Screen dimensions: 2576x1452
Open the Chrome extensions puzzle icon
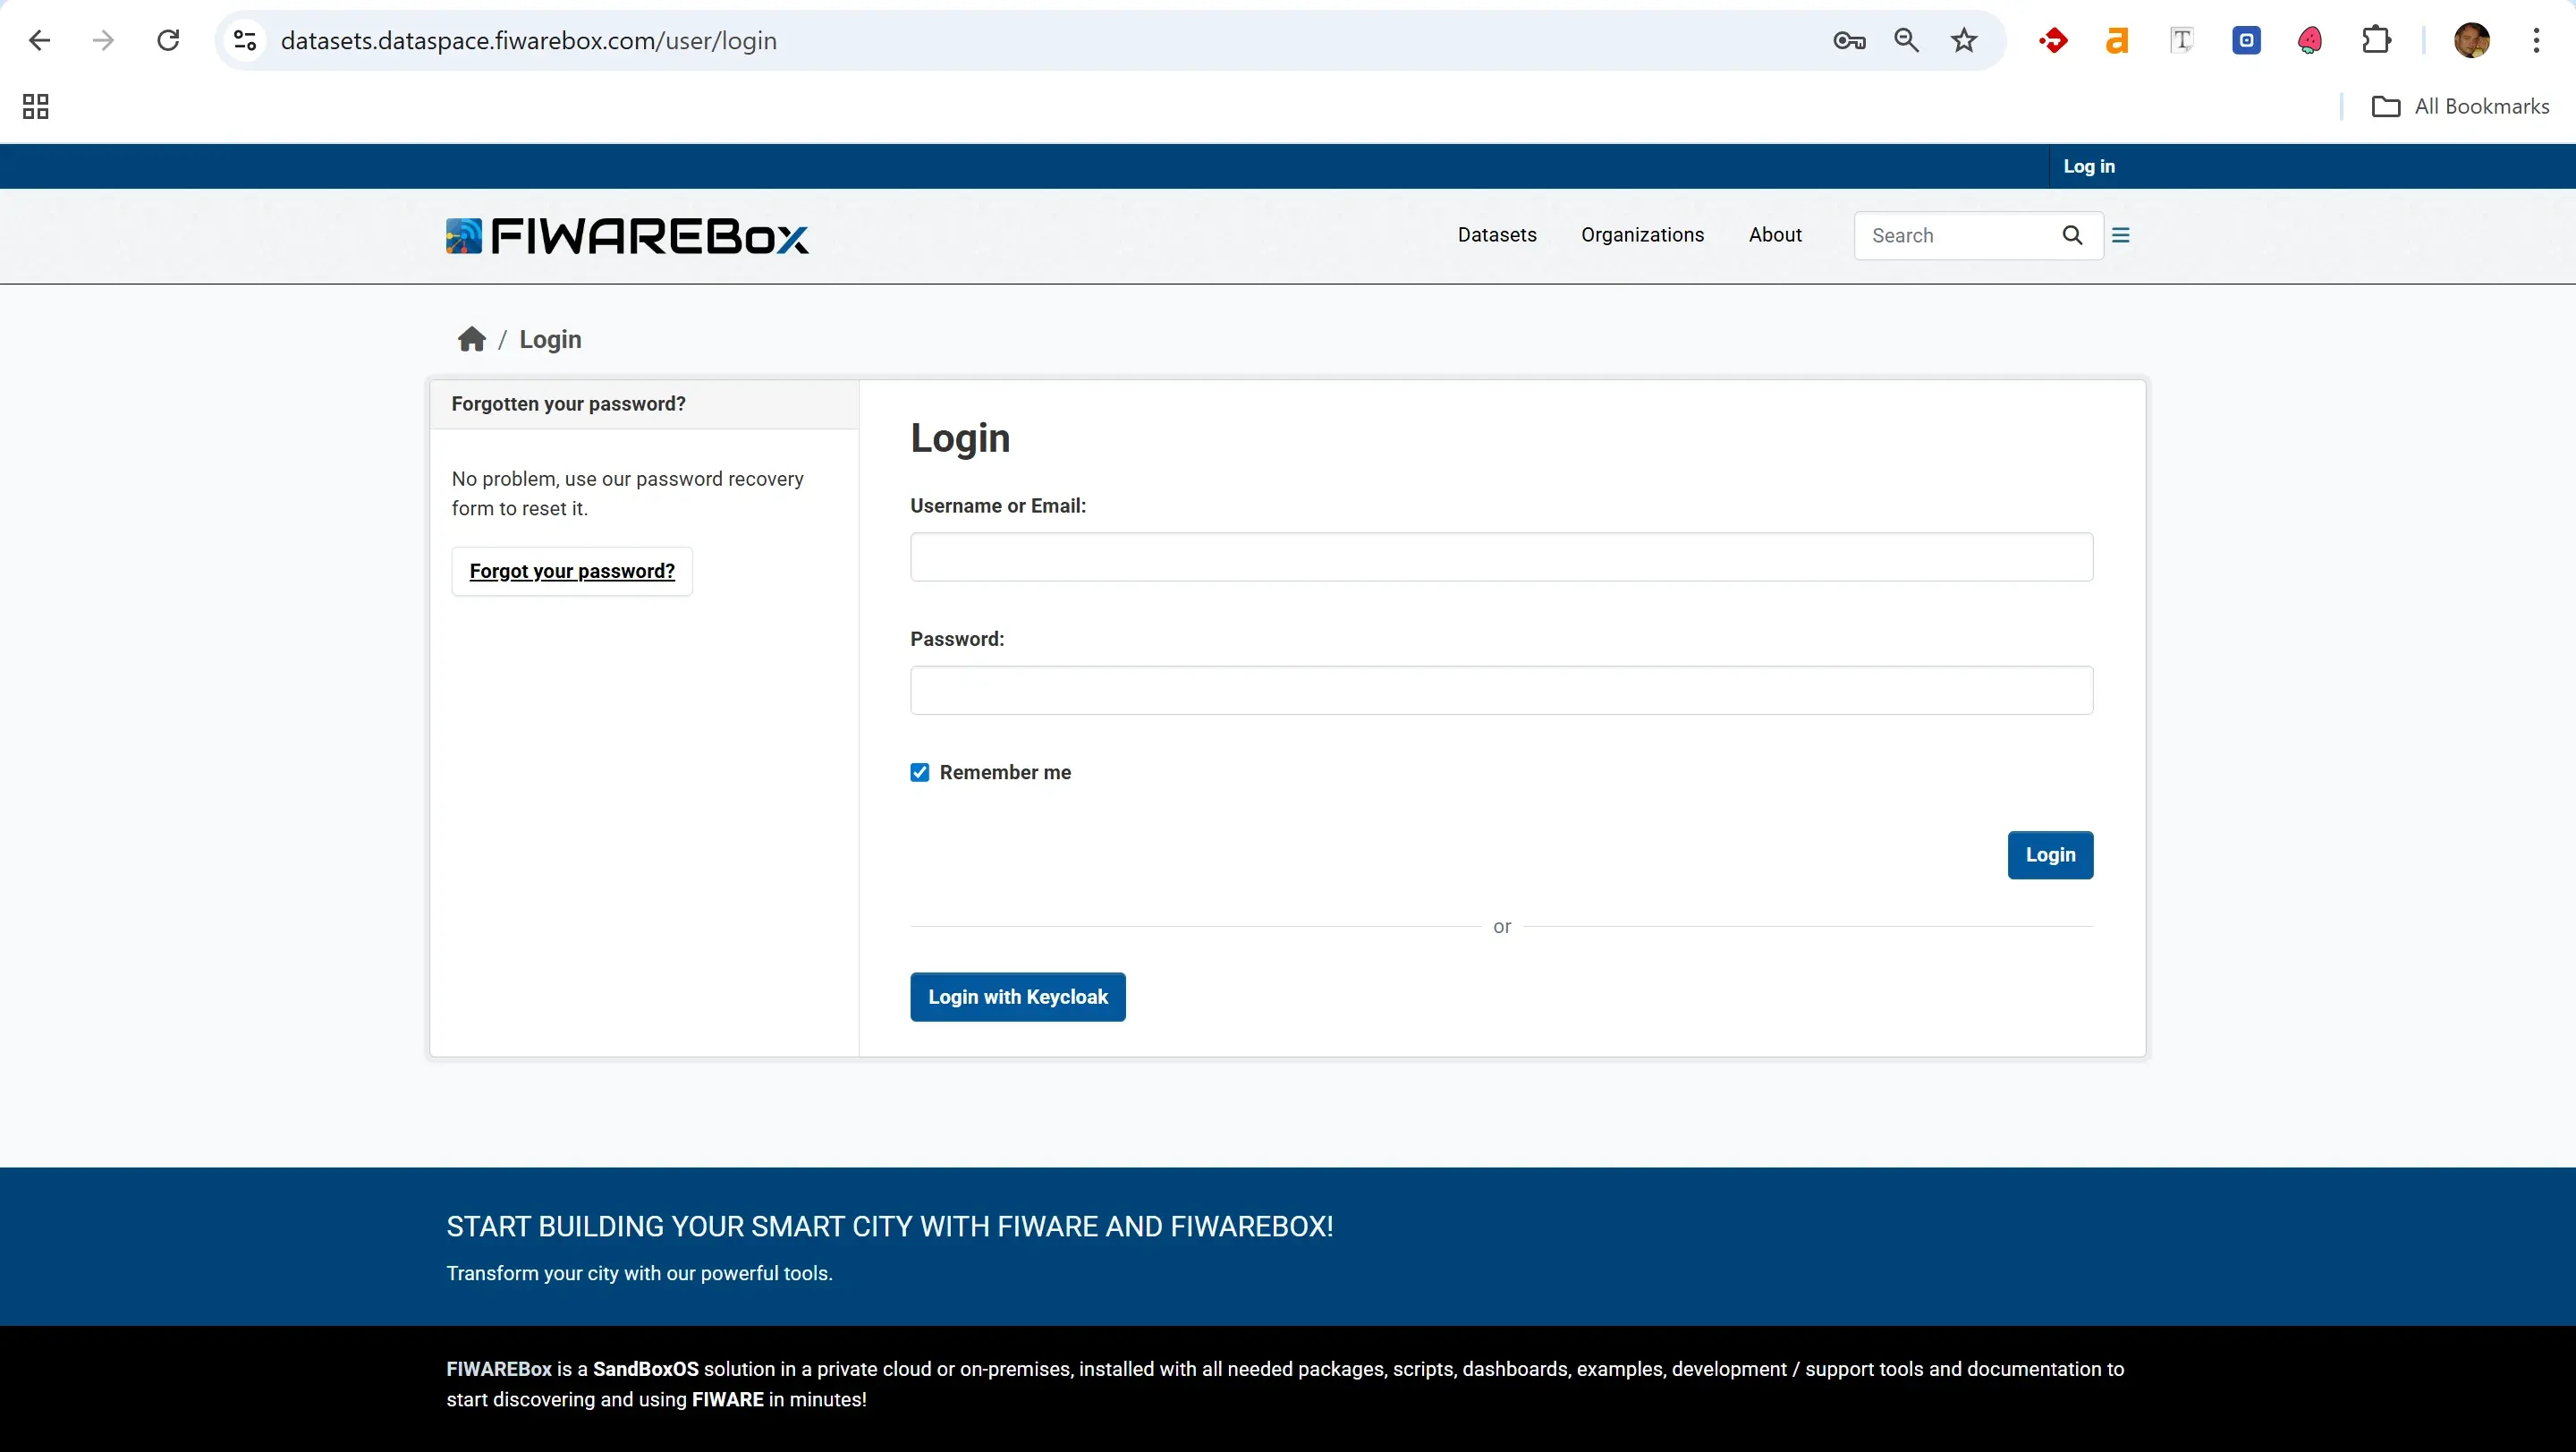click(x=2376, y=40)
